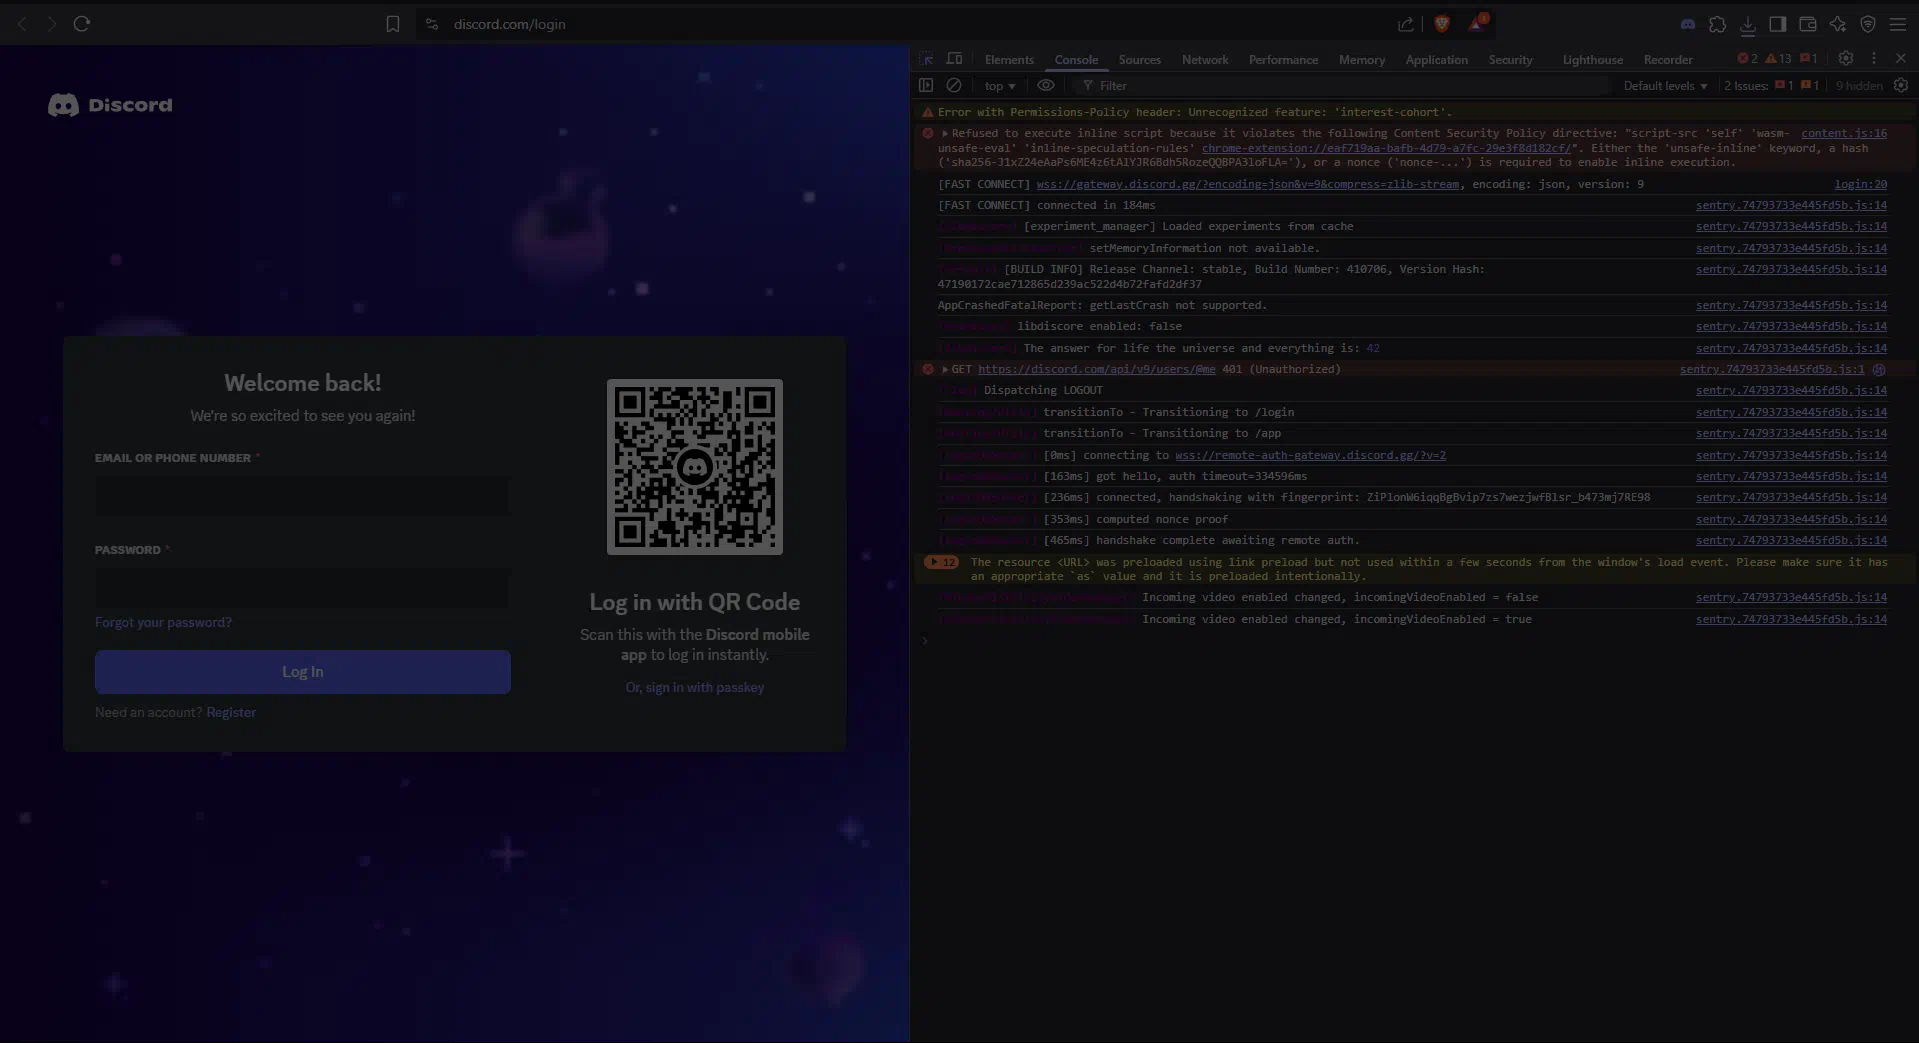This screenshot has height=1043, width=1919.
Task: Click the '2 Issues' indicator in console toolbar
Action: pos(1771,86)
